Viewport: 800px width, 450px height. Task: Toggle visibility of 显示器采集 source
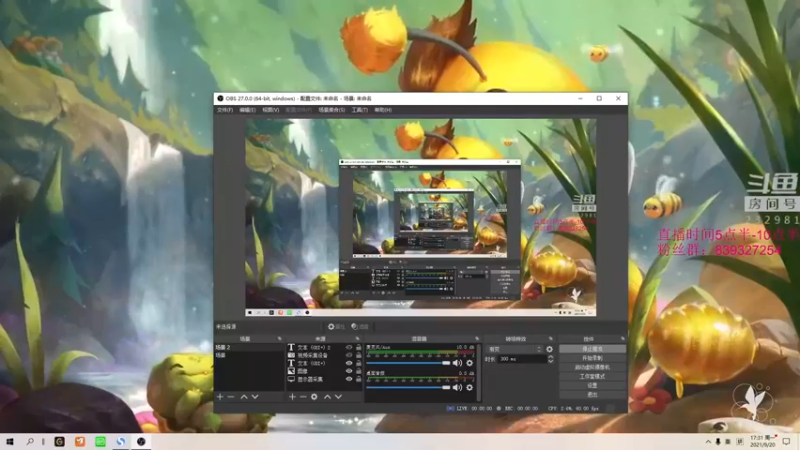point(349,379)
